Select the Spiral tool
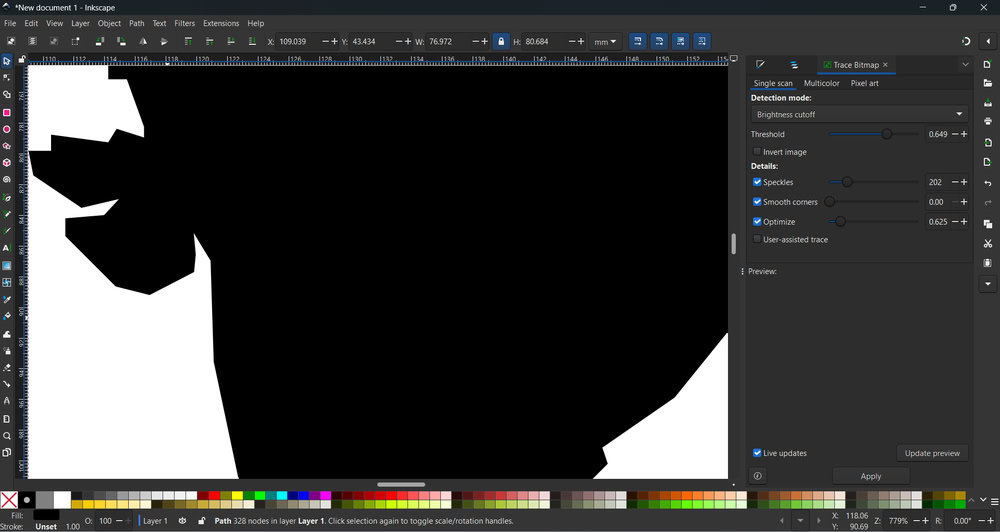Screen dimensions: 1000x532 point(6,180)
